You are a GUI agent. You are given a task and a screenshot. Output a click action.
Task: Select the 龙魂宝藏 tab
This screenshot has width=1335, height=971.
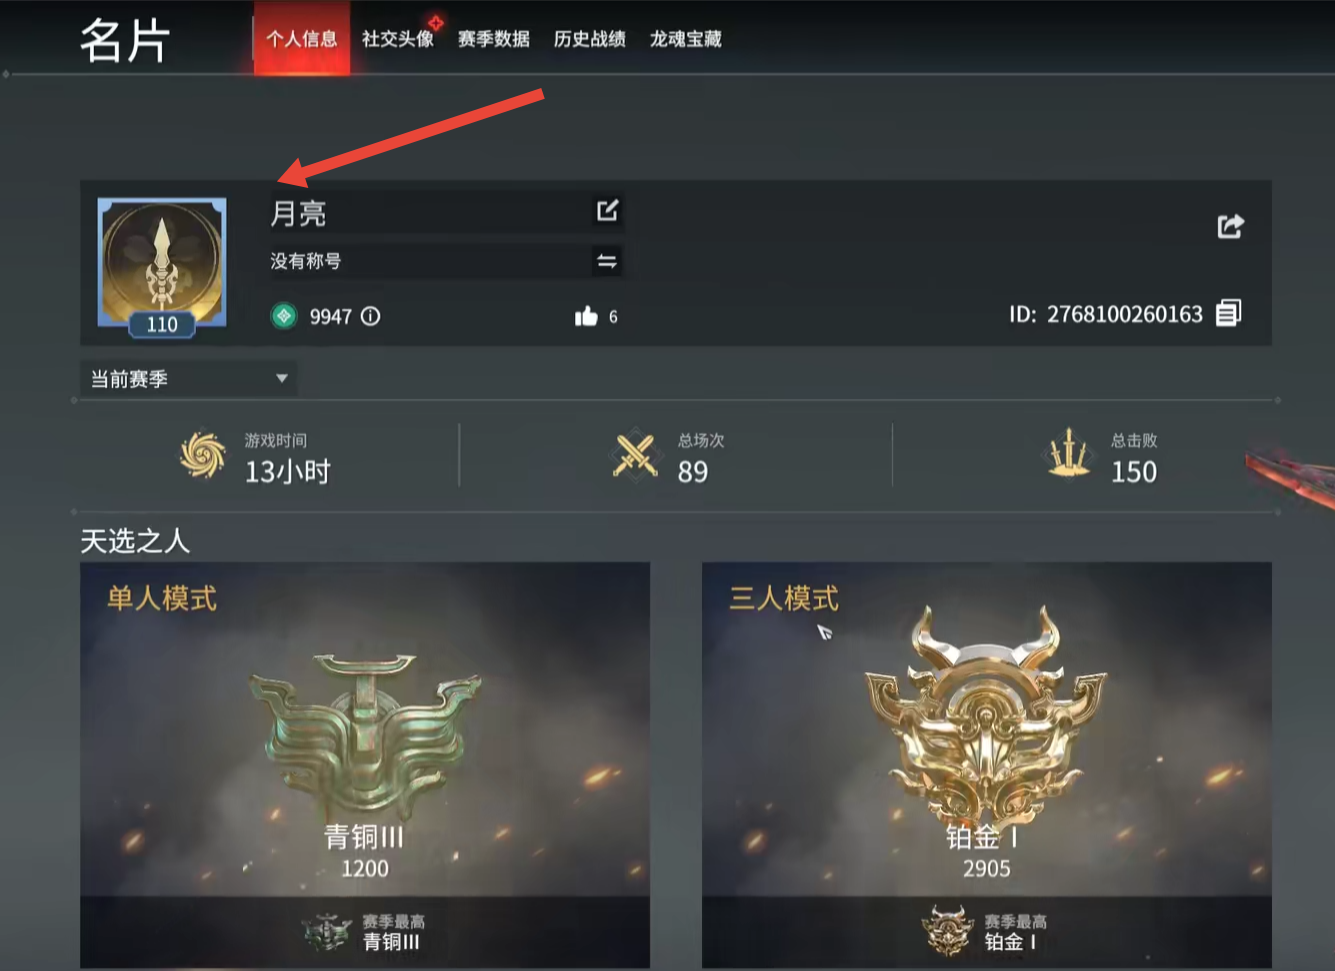pyautogui.click(x=686, y=39)
